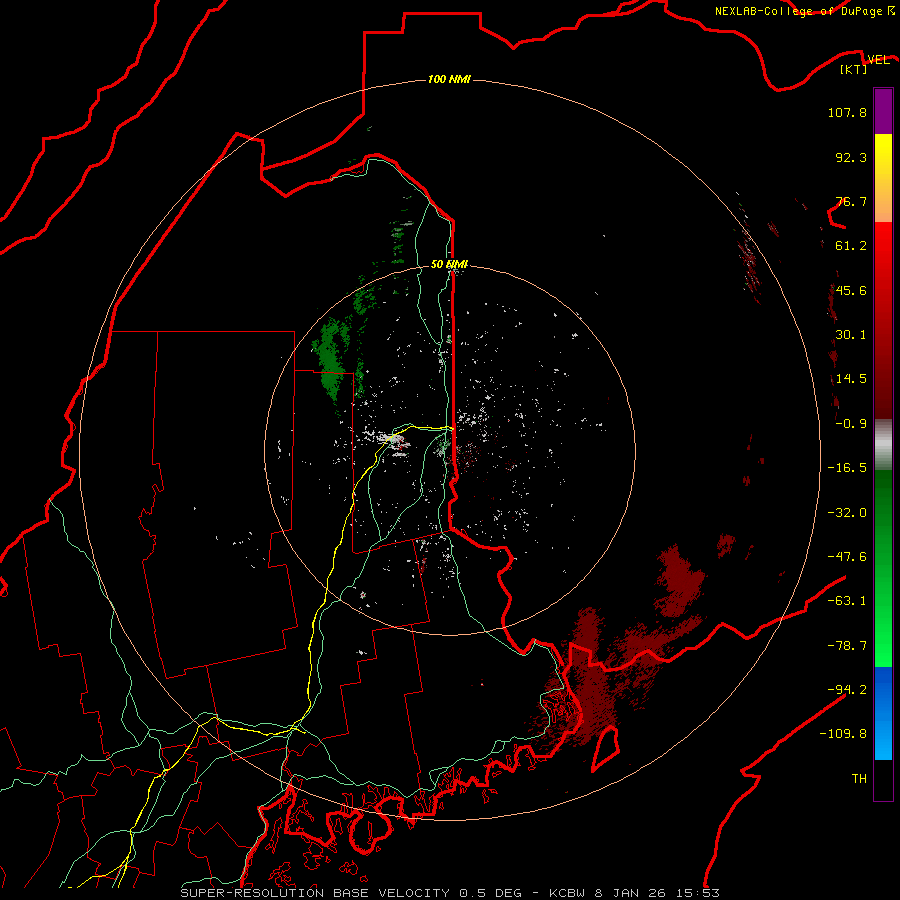Click the -78.7 scale value

[847, 646]
